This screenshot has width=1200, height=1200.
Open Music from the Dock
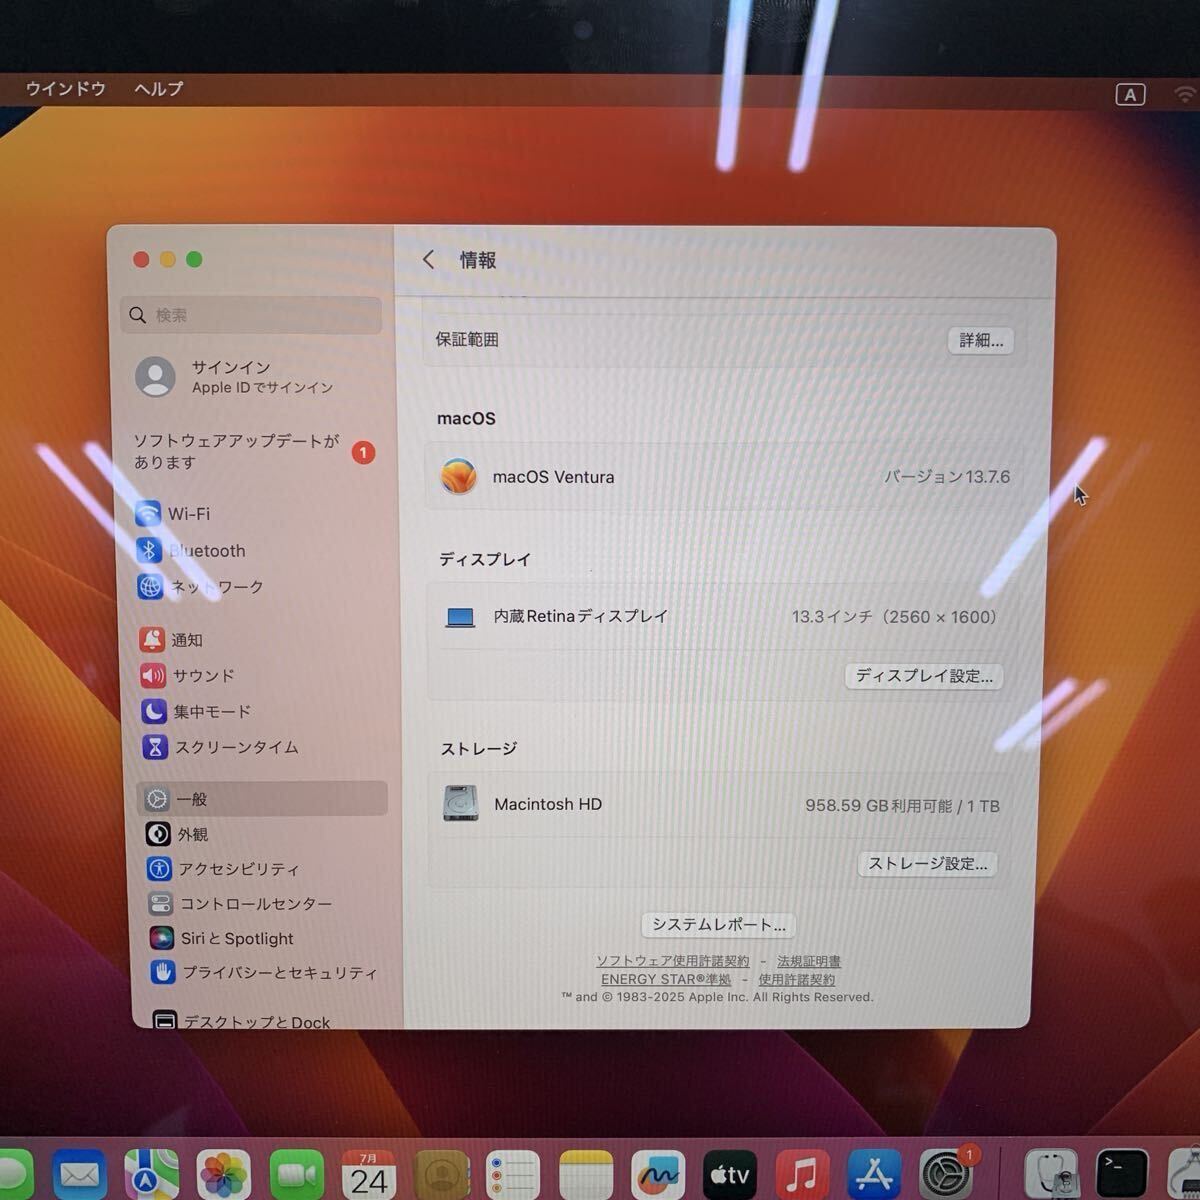(802, 1176)
